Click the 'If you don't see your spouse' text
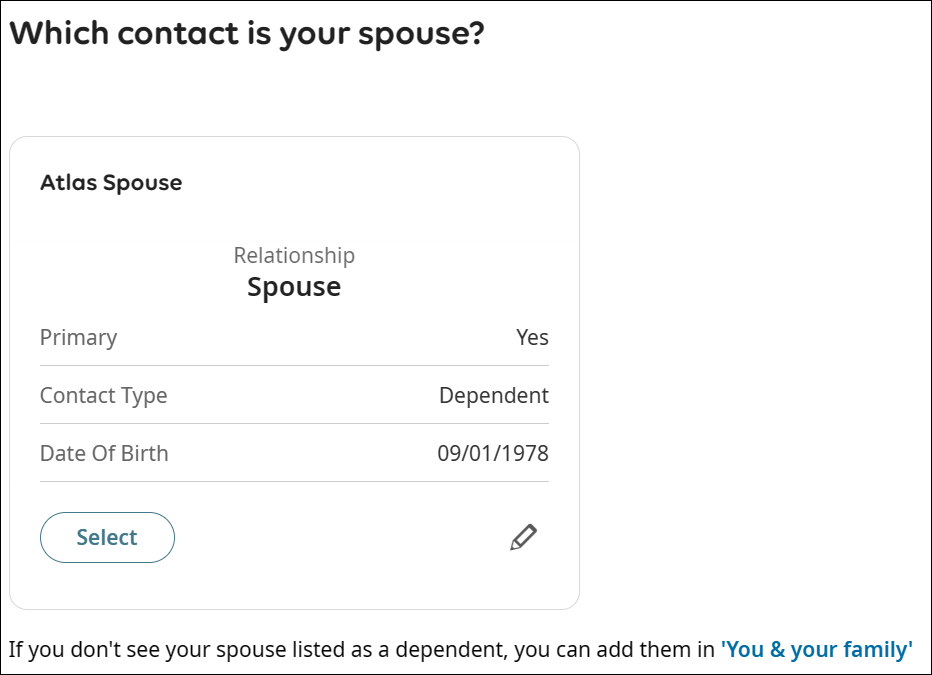Screen dimensions: 932x675 click(150, 650)
